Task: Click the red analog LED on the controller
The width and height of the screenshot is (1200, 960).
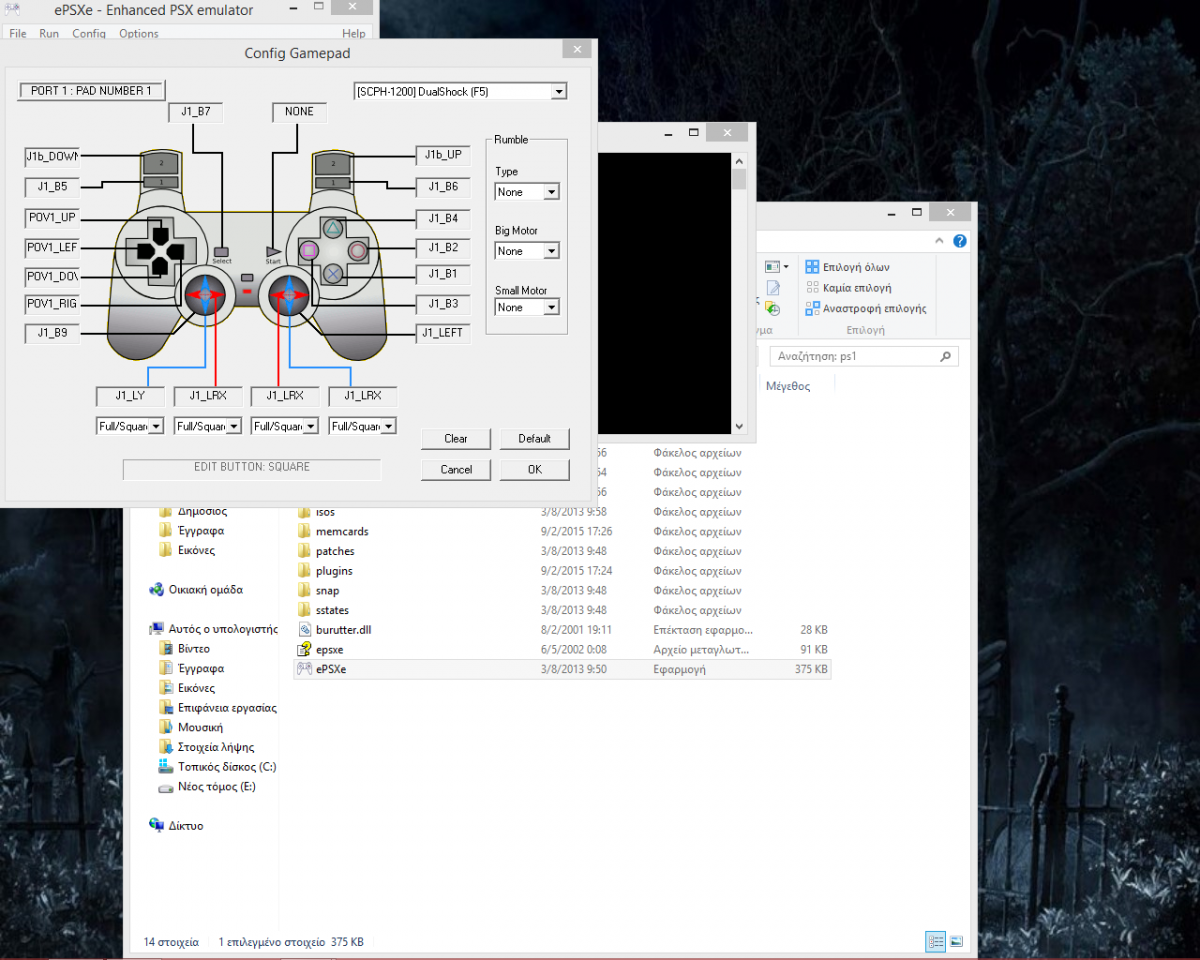Action: point(247,292)
